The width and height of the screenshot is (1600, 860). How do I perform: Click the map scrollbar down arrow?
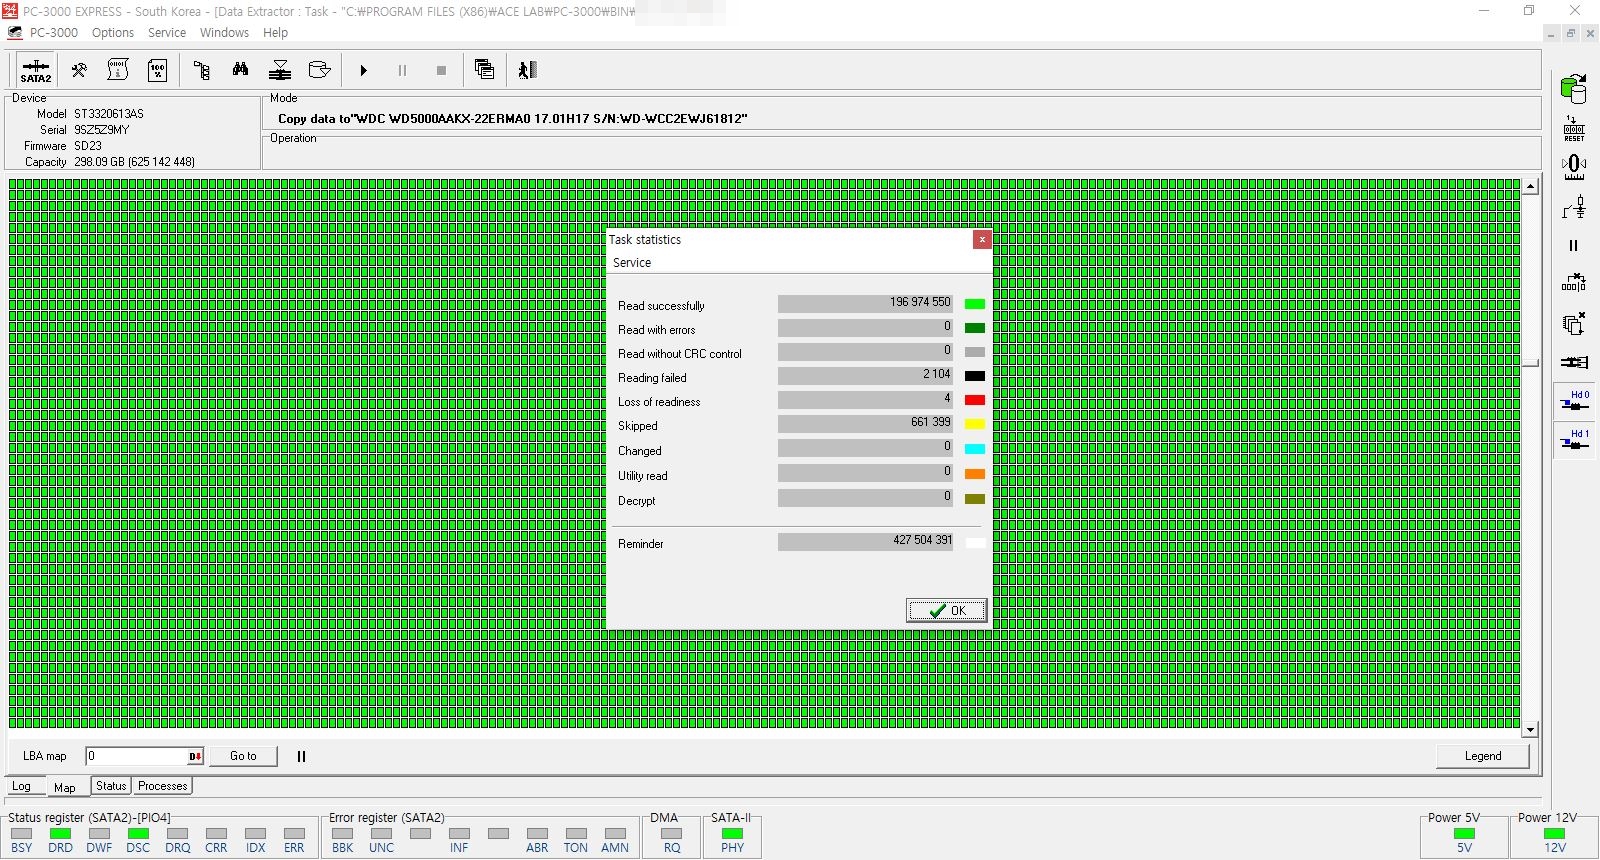pos(1530,730)
